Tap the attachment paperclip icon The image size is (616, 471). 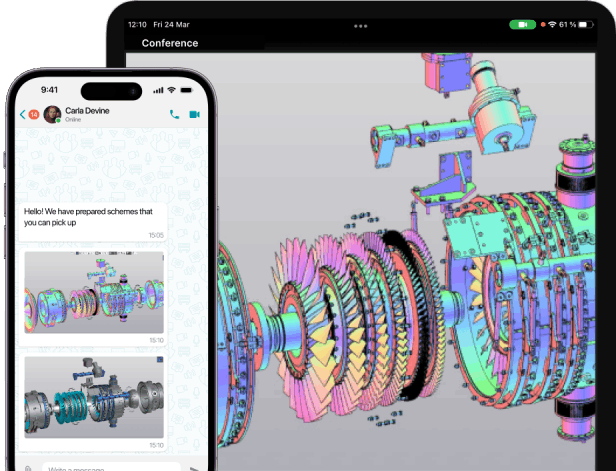(x=30, y=467)
